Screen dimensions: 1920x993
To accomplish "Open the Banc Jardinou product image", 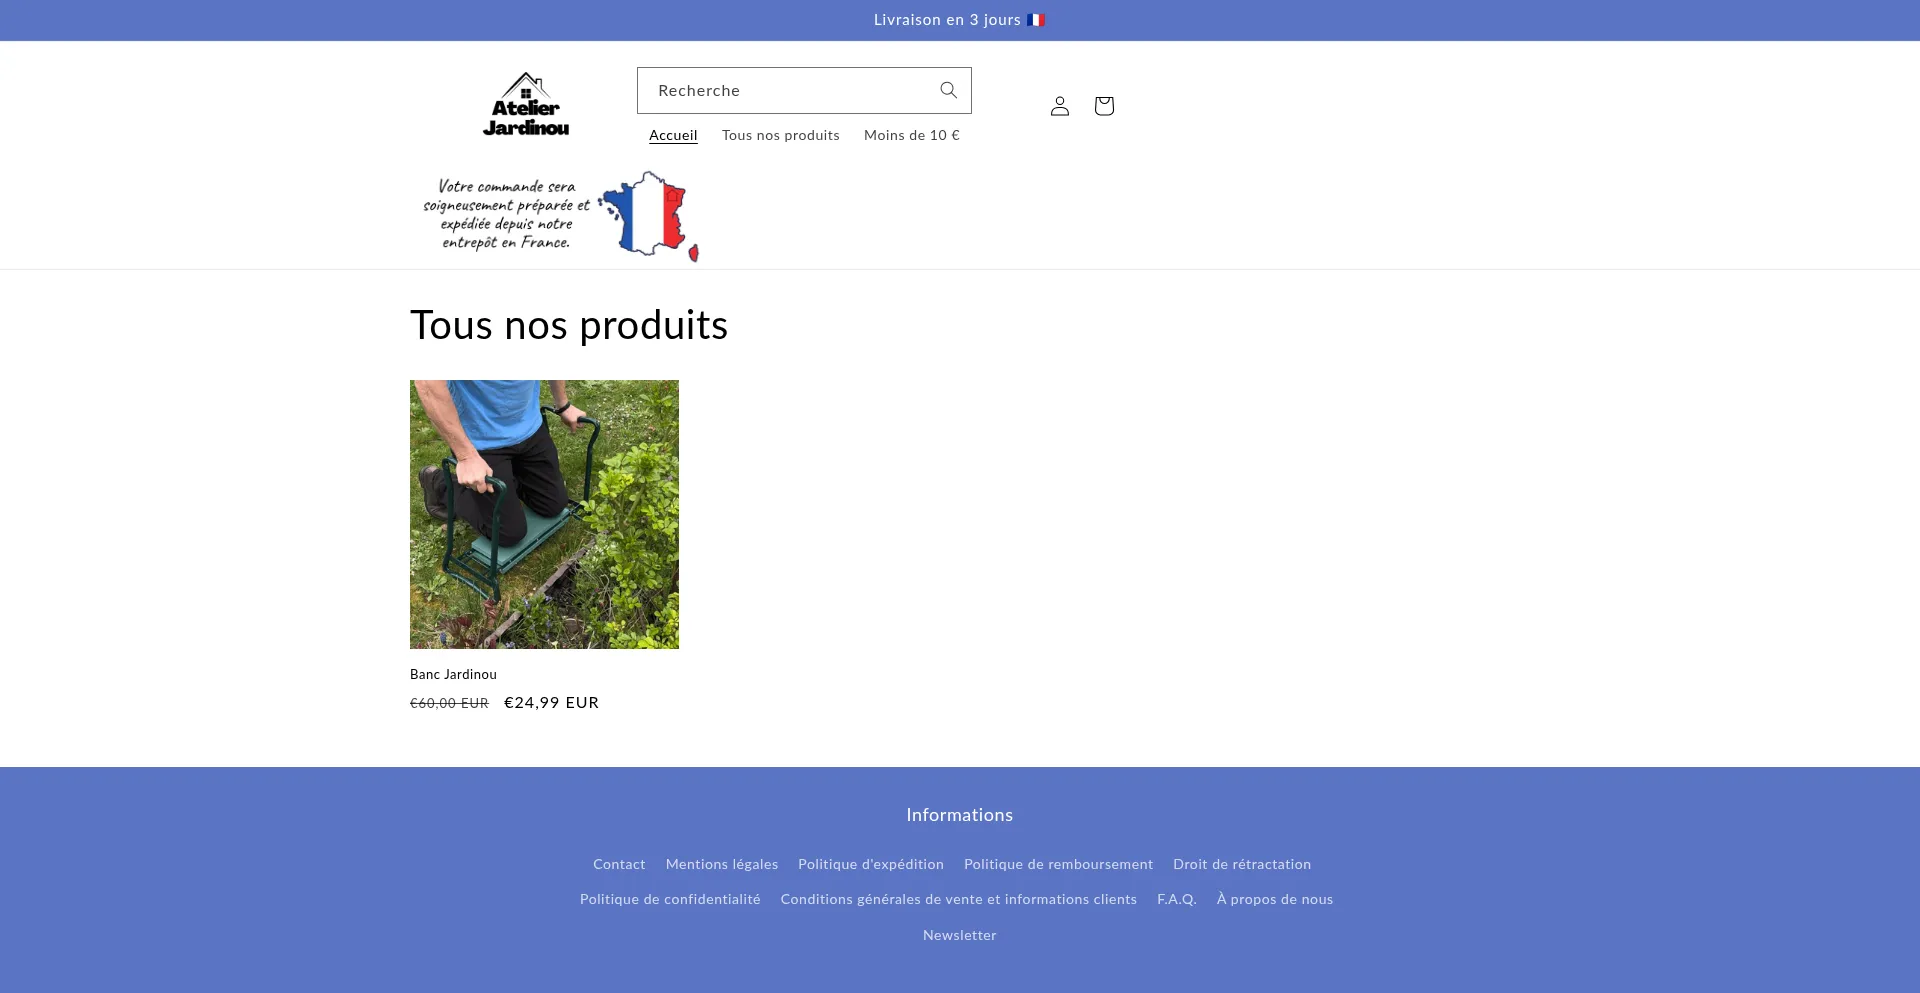I will [544, 514].
